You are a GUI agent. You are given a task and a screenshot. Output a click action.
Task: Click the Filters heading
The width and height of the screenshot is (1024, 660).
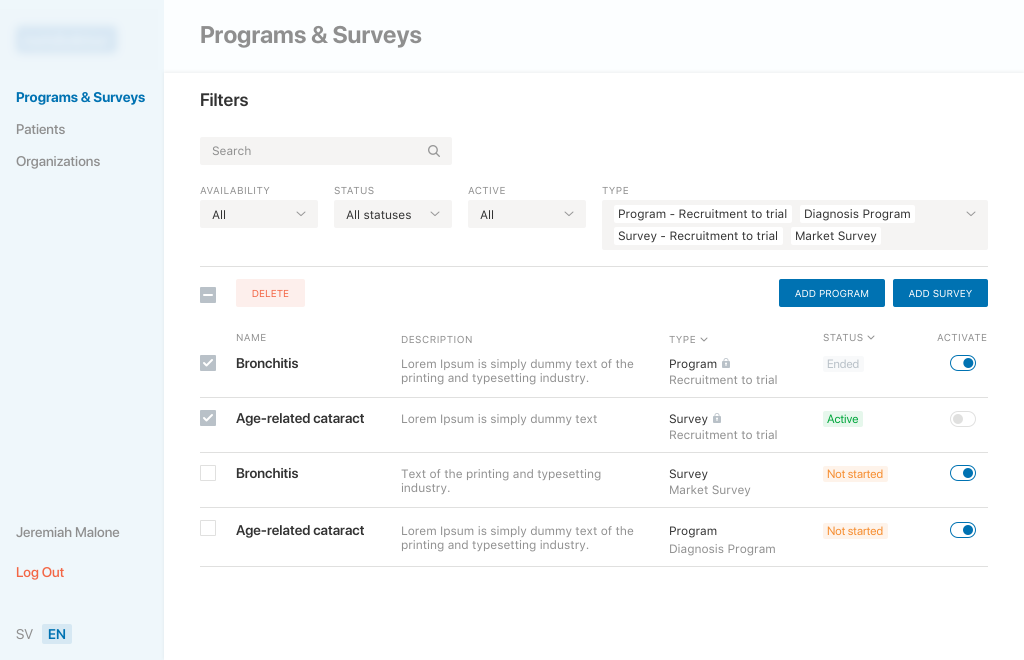224,100
